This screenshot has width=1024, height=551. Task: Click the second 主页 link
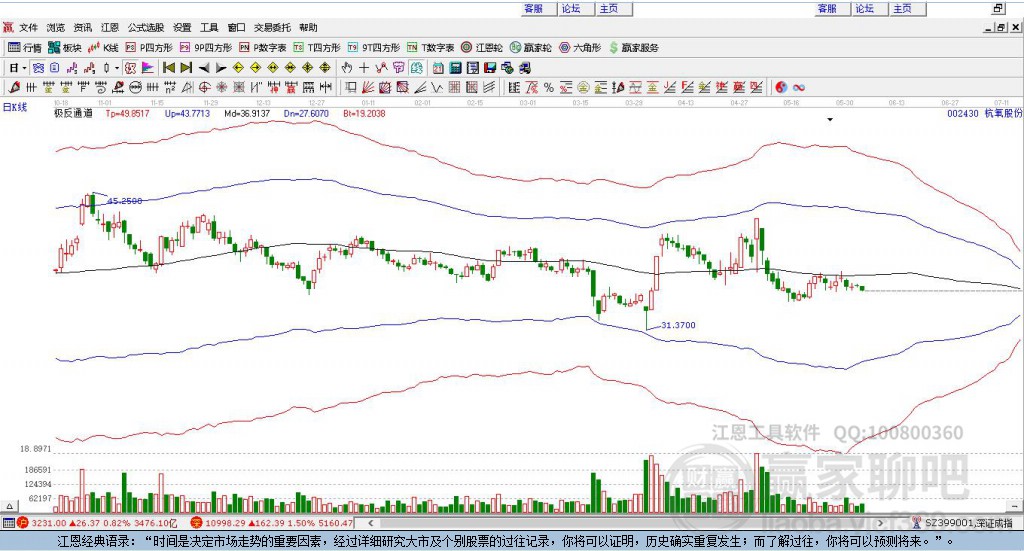902,8
